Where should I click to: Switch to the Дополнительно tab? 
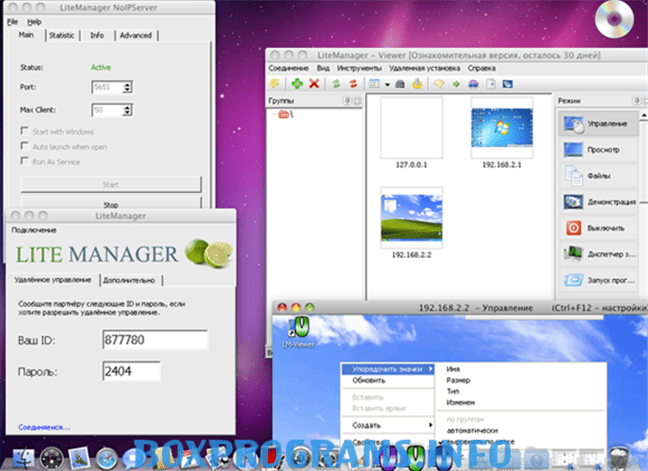pyautogui.click(x=129, y=280)
